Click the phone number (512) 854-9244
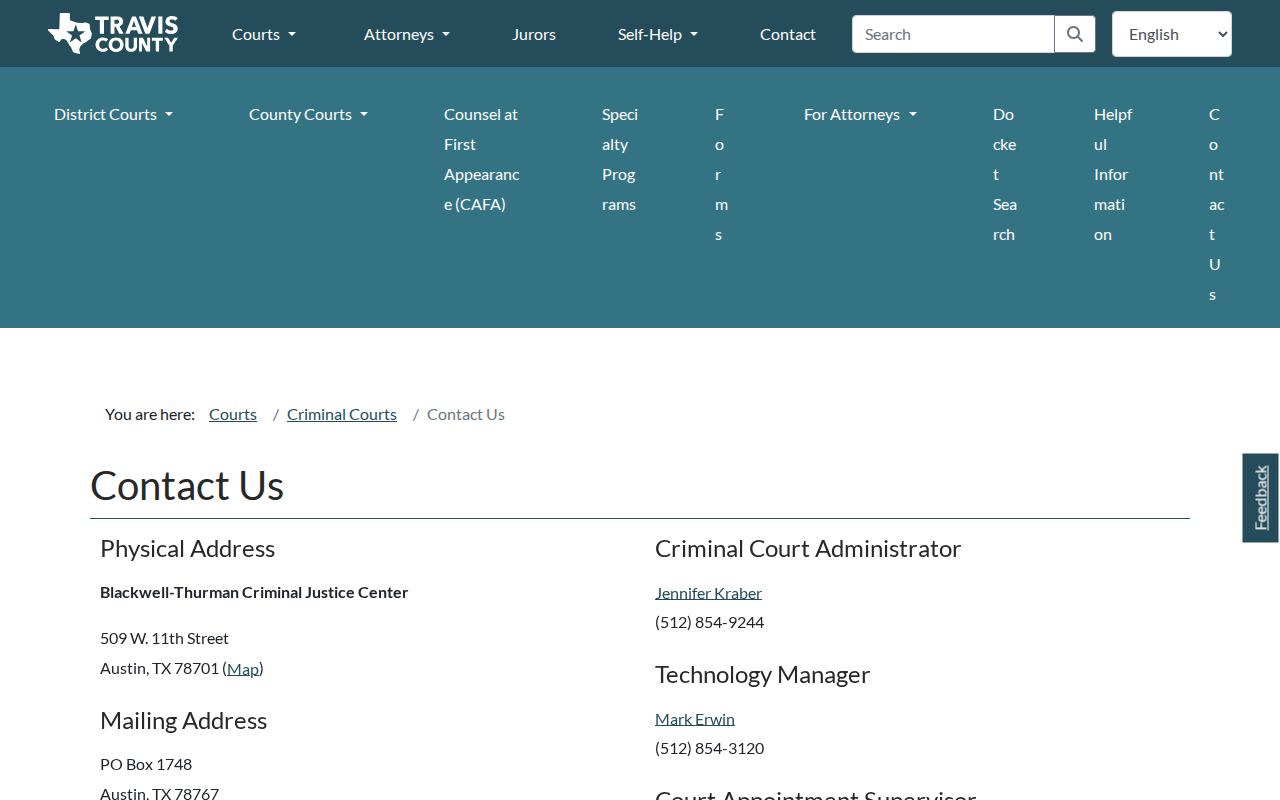Image resolution: width=1280 pixels, height=800 pixels. (x=709, y=622)
